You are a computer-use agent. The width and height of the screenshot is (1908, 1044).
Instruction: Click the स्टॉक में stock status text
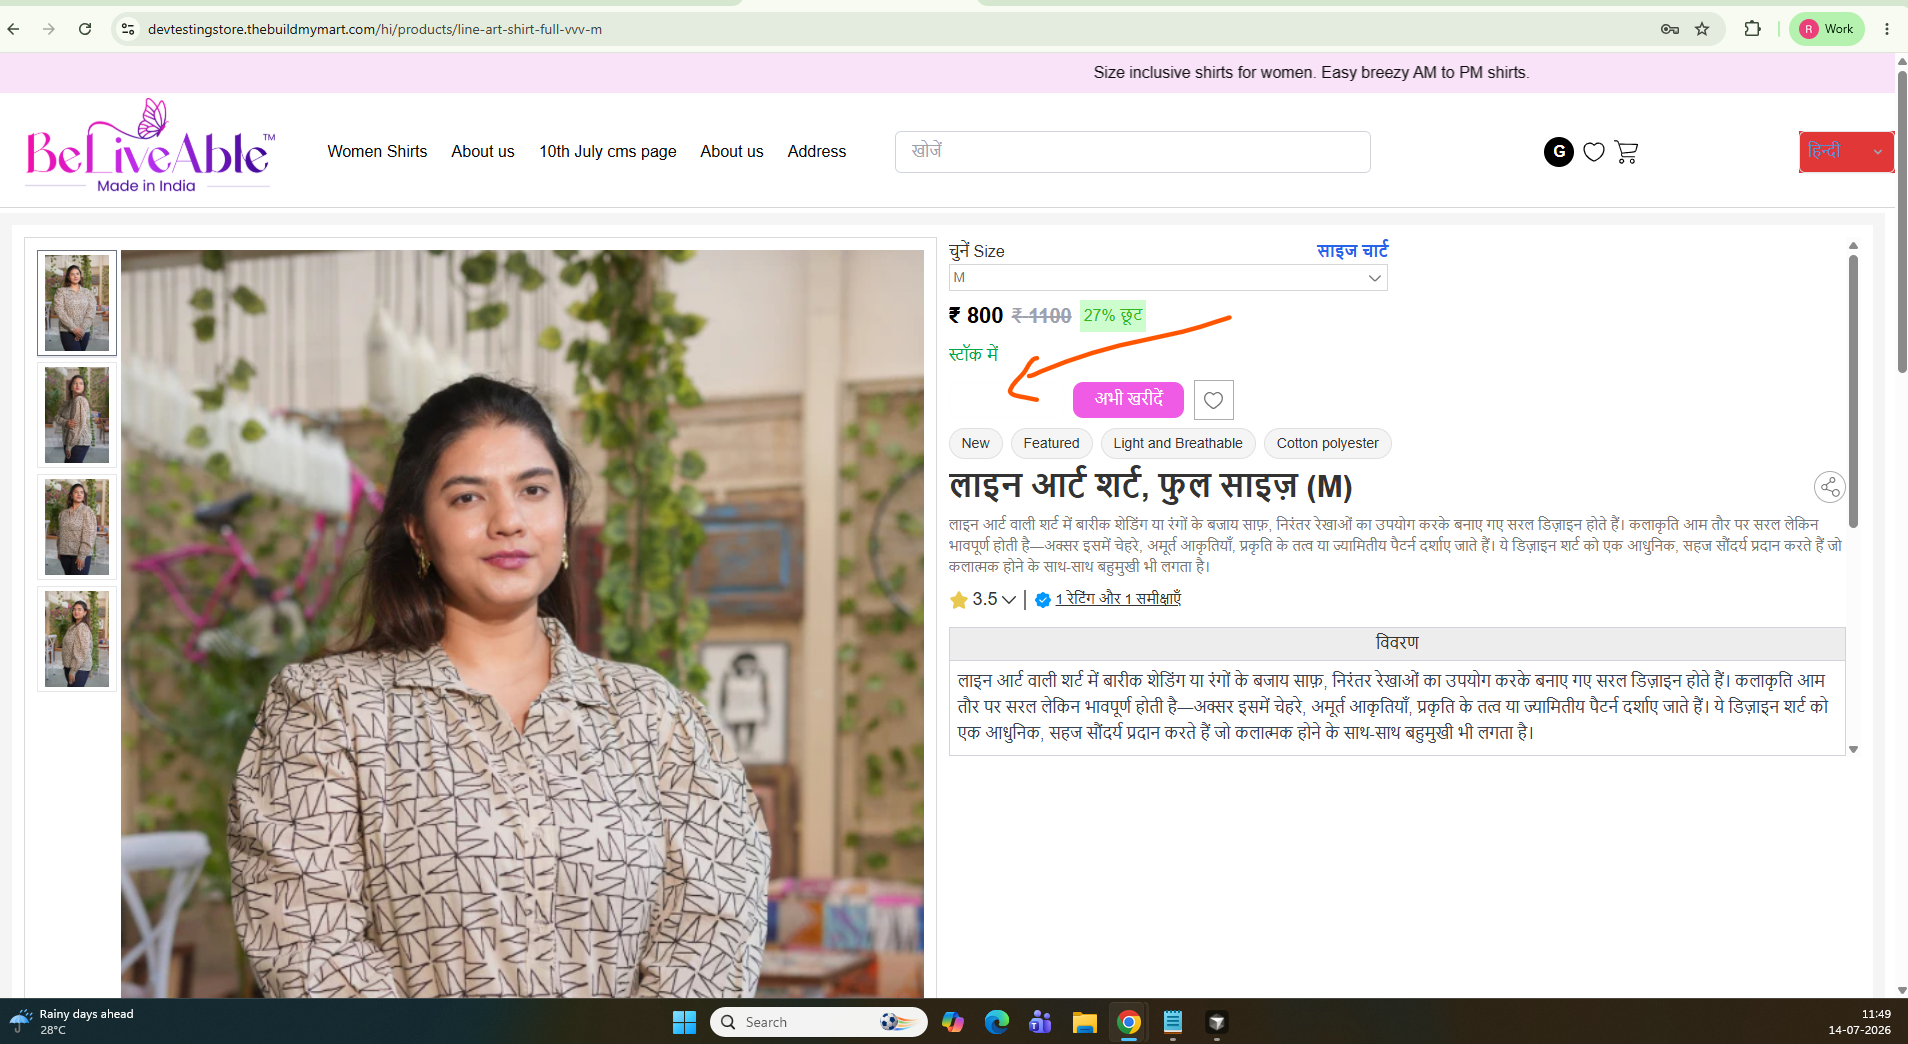(x=973, y=354)
